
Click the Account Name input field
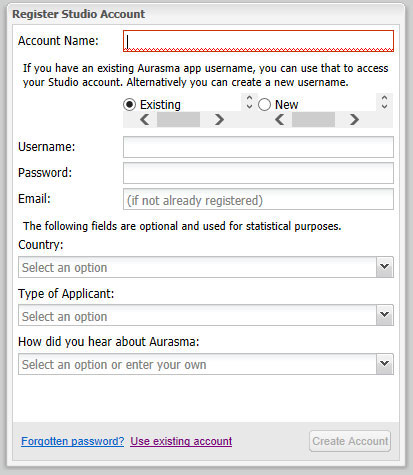258,41
